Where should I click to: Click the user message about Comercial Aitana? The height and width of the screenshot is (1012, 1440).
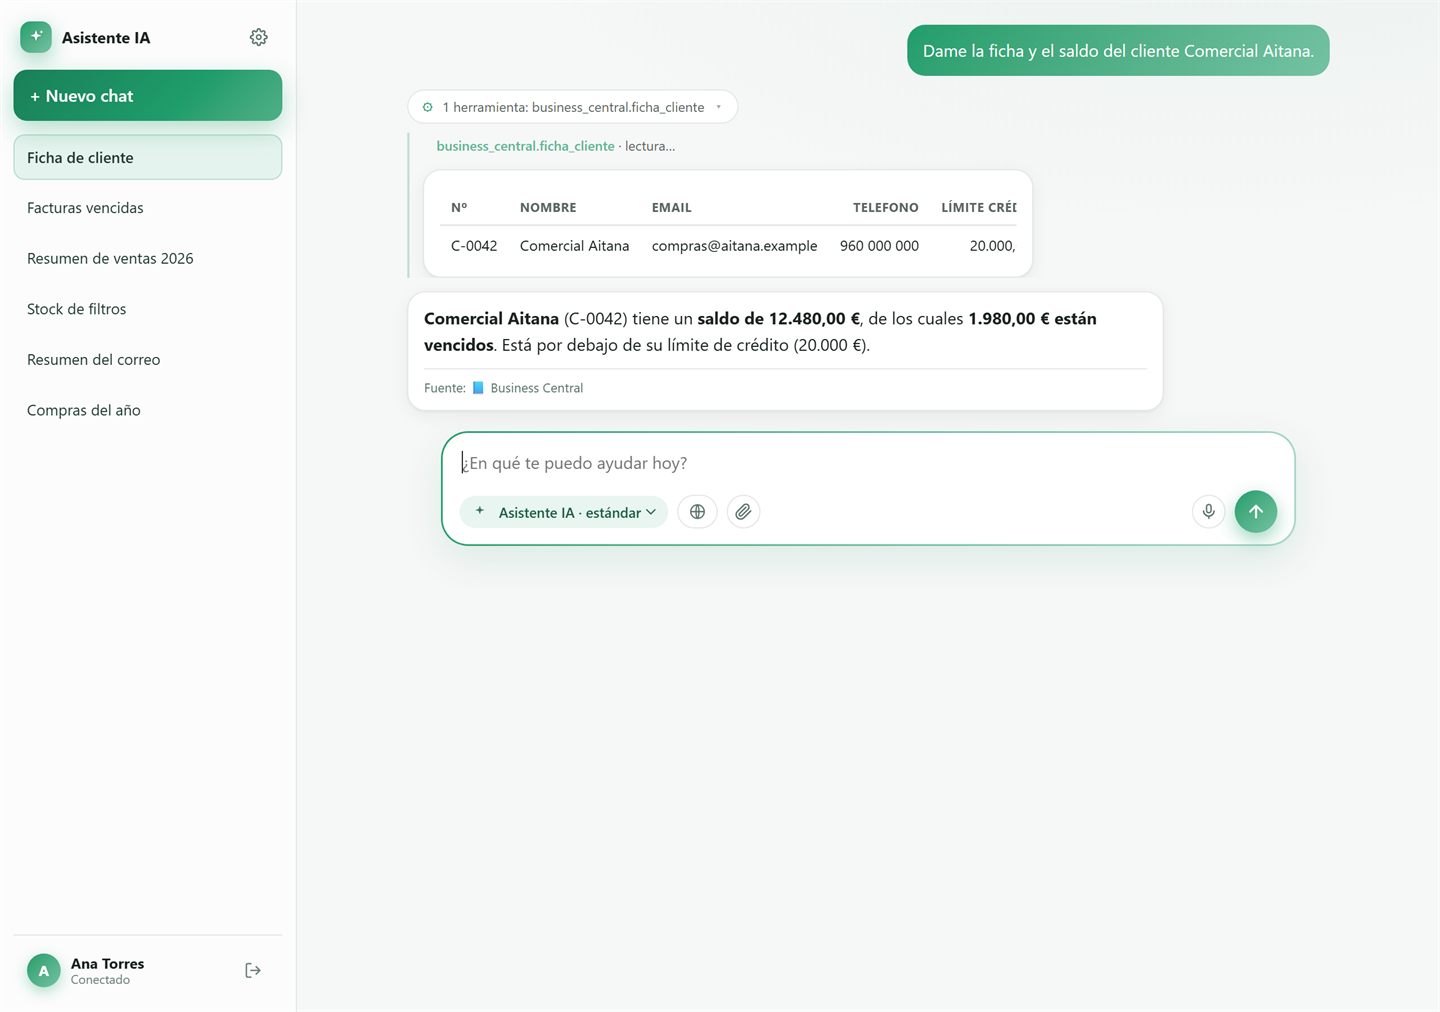tap(1118, 51)
